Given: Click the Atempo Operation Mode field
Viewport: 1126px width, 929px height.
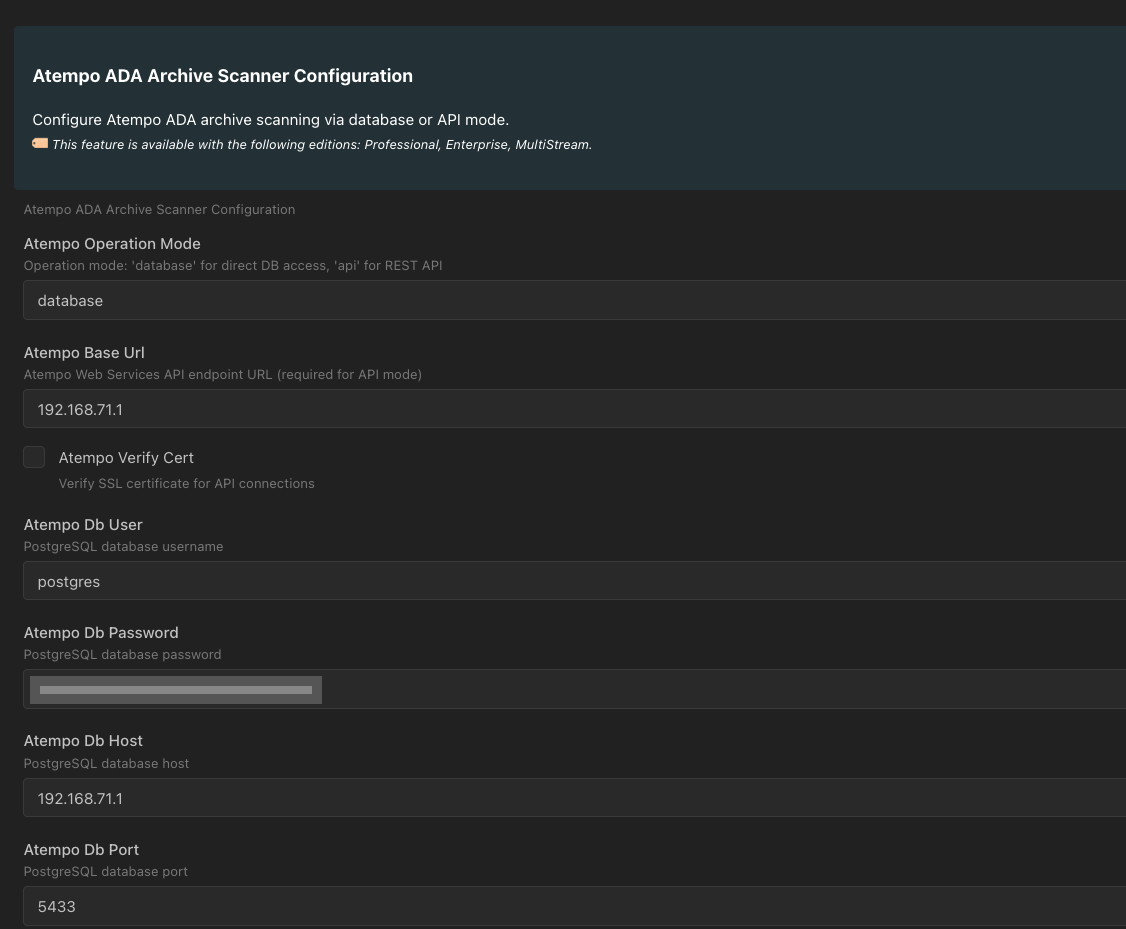Looking at the screenshot, I should click(x=574, y=300).
